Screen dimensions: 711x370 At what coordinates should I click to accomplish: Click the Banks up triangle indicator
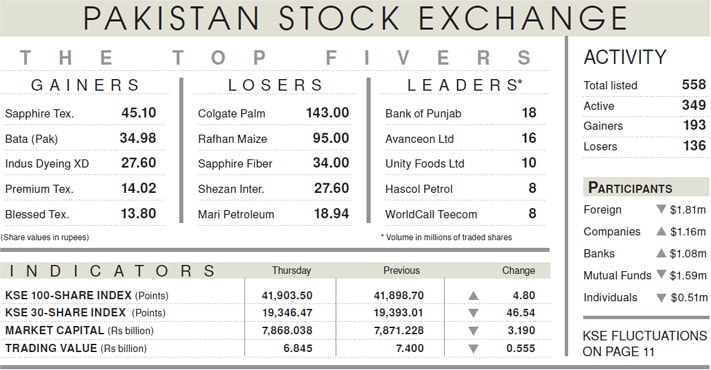661,253
